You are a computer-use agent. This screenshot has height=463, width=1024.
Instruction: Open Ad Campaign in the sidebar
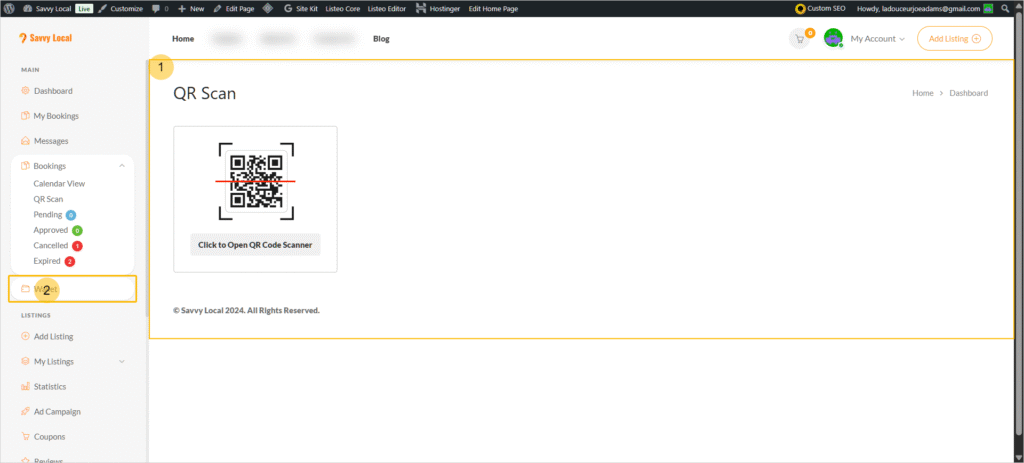point(56,411)
